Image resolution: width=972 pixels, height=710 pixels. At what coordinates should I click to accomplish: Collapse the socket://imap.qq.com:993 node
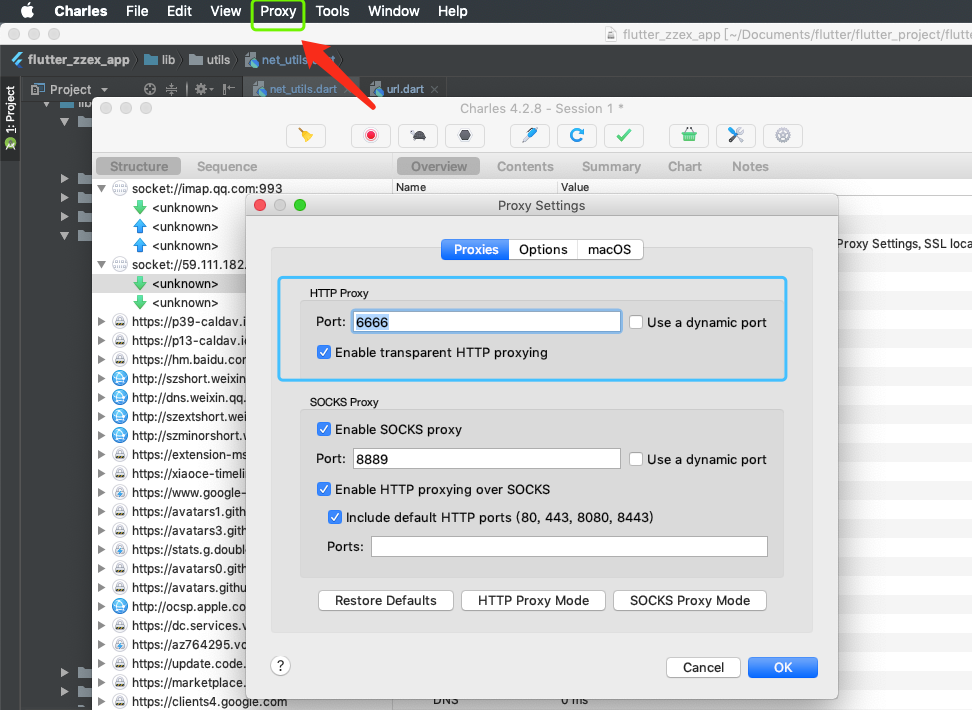tap(102, 188)
